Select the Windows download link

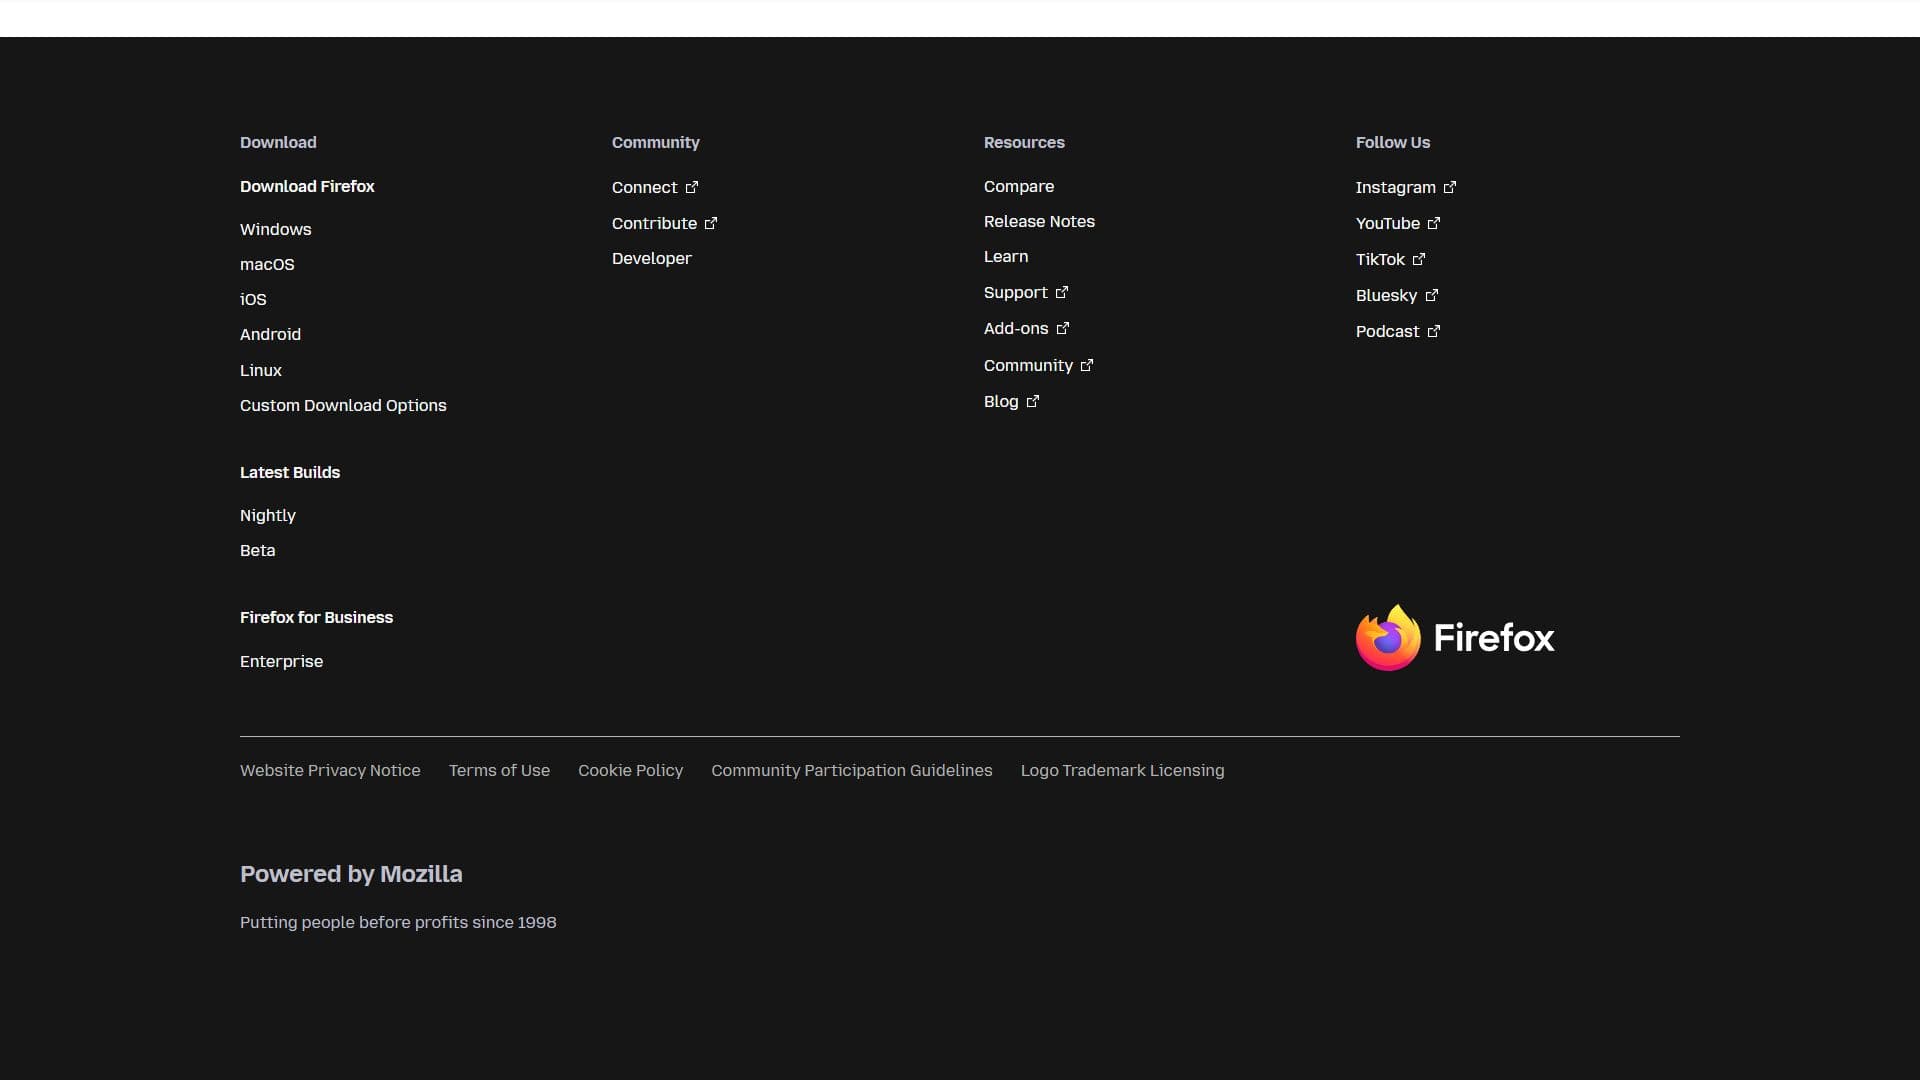(275, 229)
